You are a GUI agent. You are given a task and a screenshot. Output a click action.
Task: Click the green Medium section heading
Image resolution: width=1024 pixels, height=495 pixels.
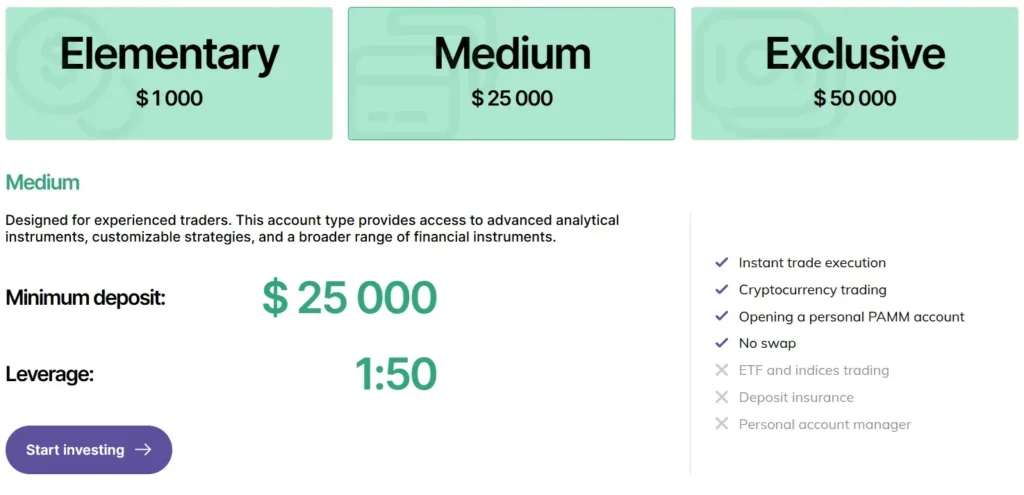click(x=42, y=183)
